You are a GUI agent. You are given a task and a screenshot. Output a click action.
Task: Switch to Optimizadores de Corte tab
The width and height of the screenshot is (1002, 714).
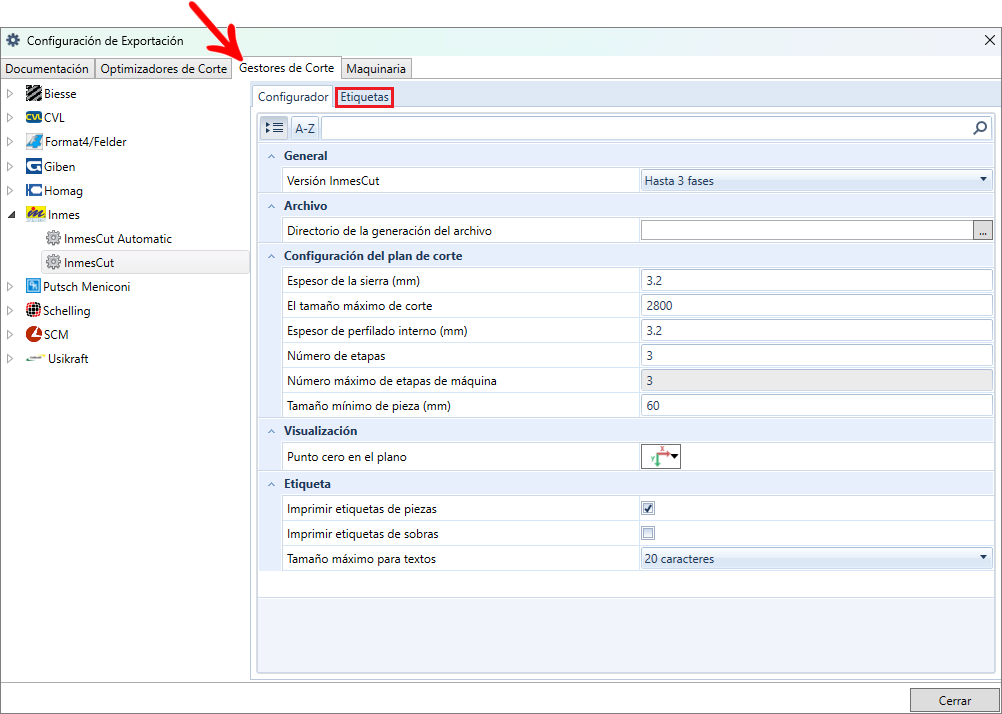click(x=164, y=68)
